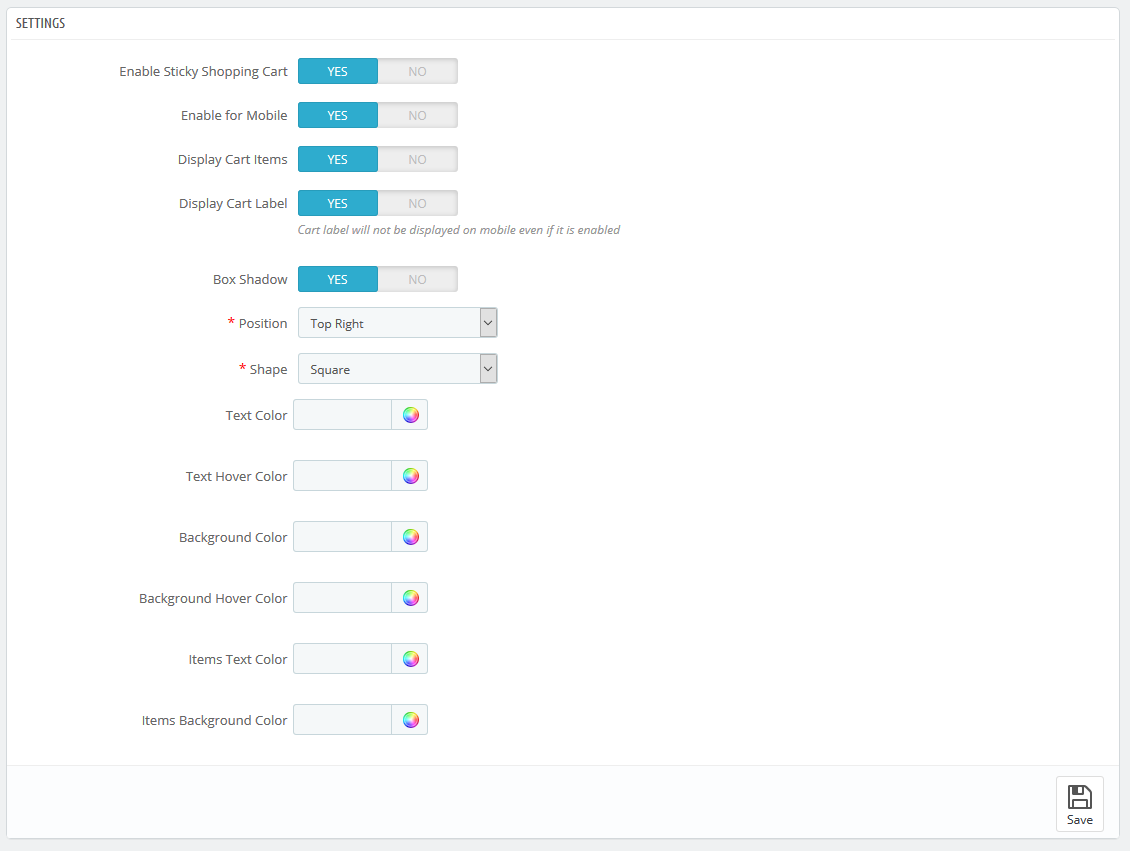The width and height of the screenshot is (1130, 851).
Task: Click the Shape dropdown arrow
Action: point(488,368)
